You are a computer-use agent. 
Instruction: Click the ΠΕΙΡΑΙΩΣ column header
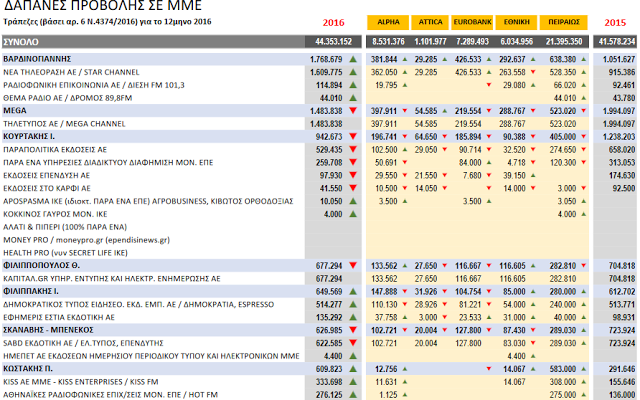564,22
